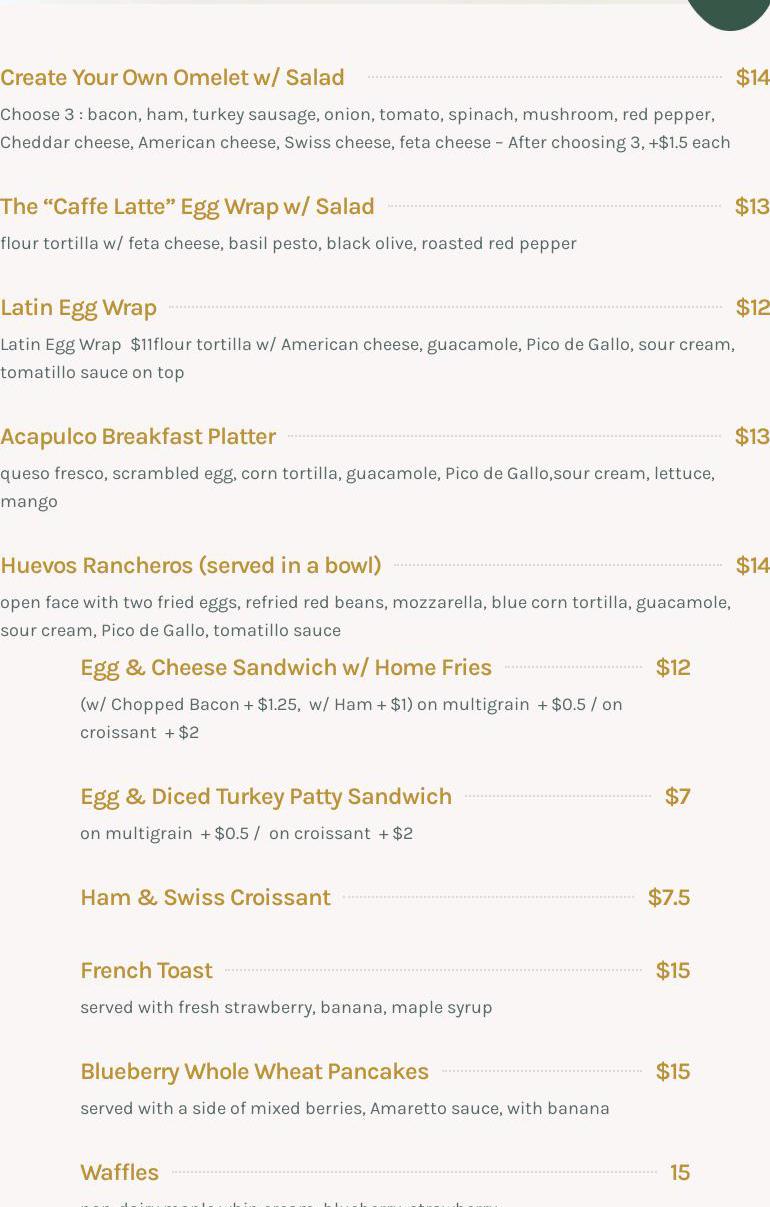The height and width of the screenshot is (1207, 770).
Task: Click the $7 price for Turkey Patty Sandwich
Action: pos(678,796)
